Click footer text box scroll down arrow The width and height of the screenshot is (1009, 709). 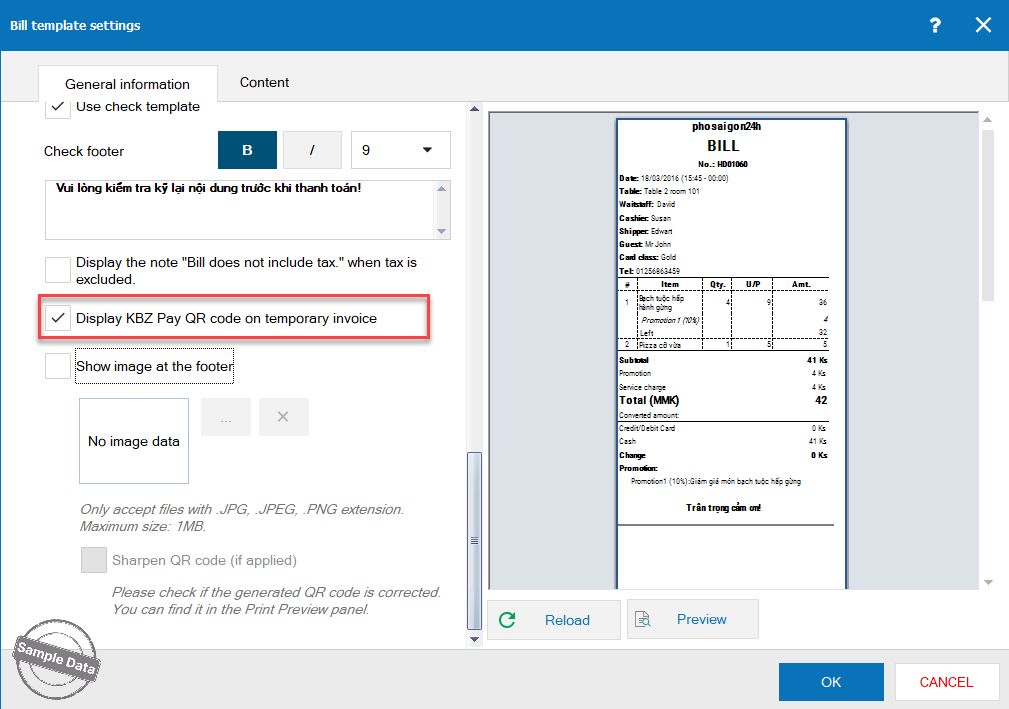(x=441, y=231)
